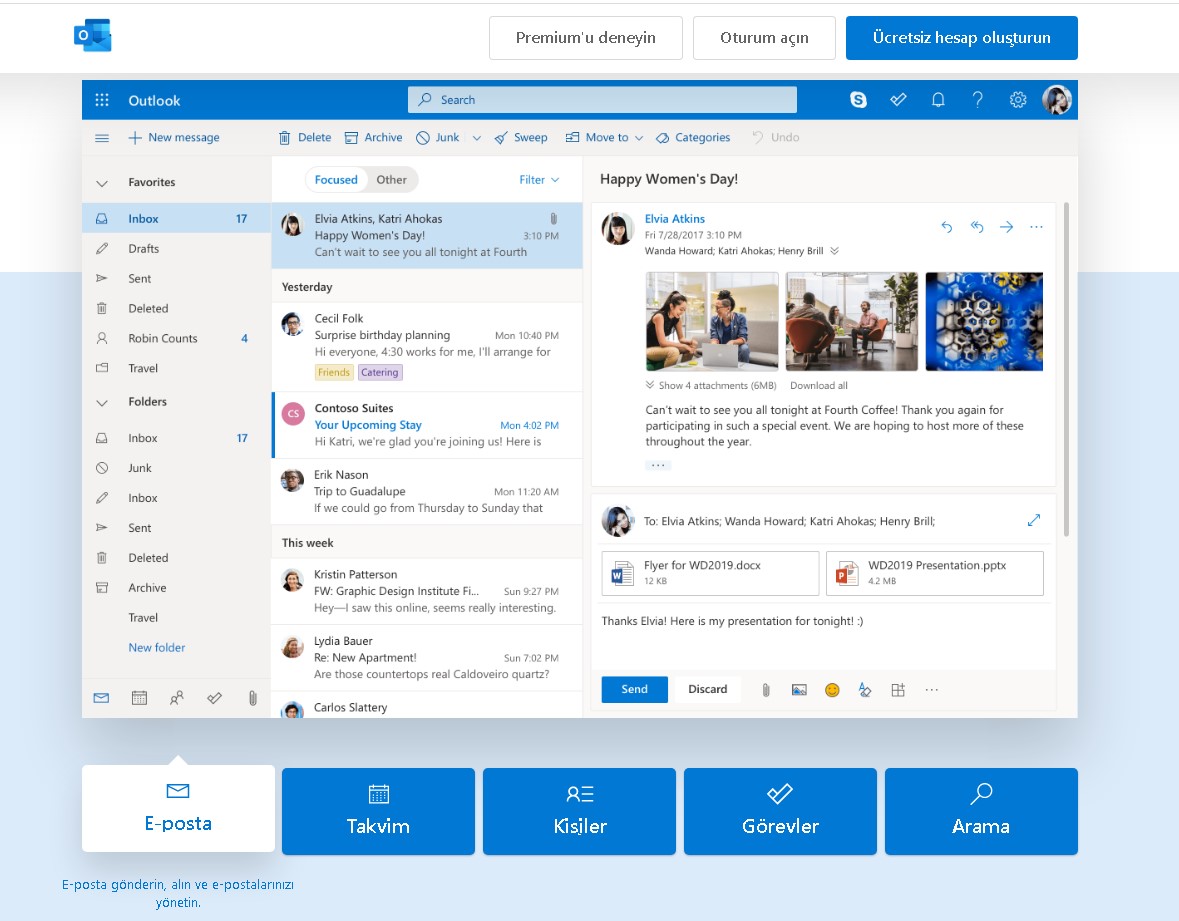Click the Reply all arrow icon
Viewport: 1179px width, 921px height.
coord(977,226)
